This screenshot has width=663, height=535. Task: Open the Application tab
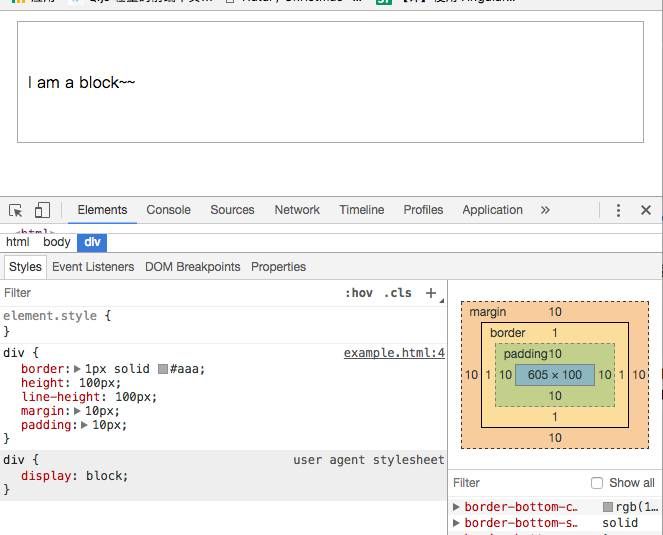(492, 210)
